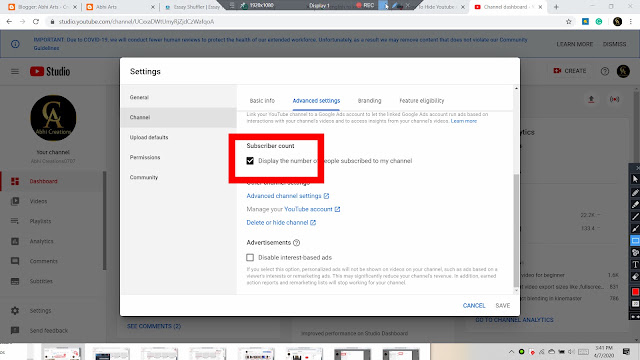Open a new browser tab

point(556,7)
